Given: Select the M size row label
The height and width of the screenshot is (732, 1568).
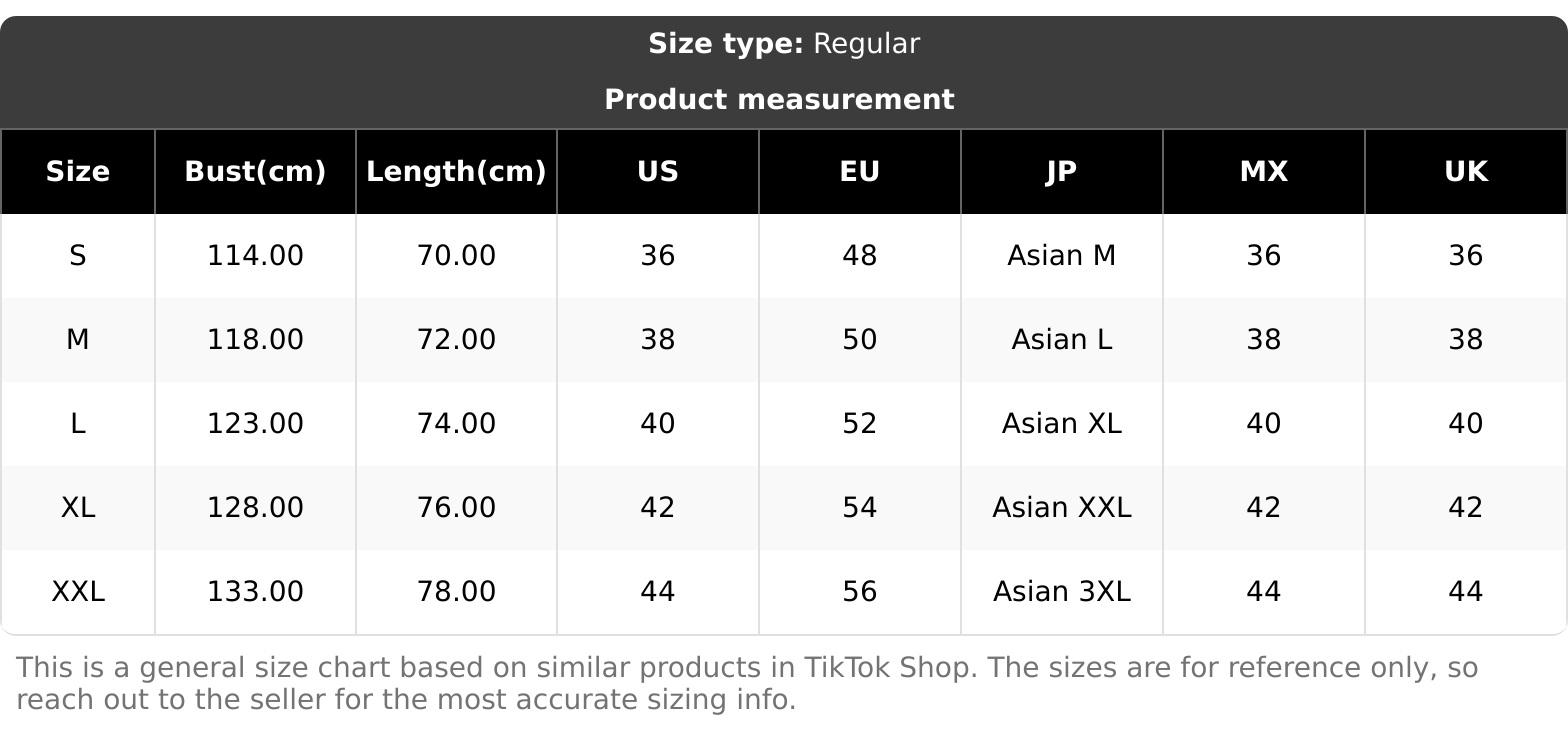Looking at the screenshot, I should click(x=77, y=340).
